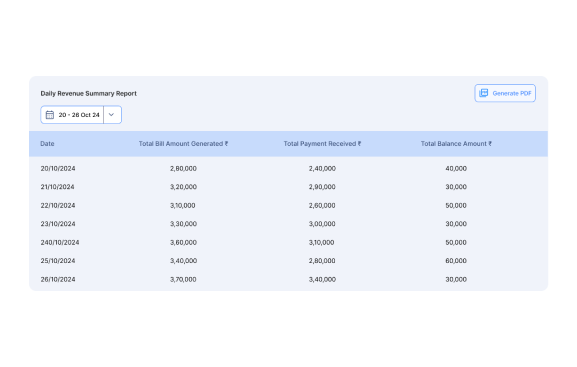Select the 23/10/2024 date cell
Viewport: 577px width, 367px height.
[58, 224]
